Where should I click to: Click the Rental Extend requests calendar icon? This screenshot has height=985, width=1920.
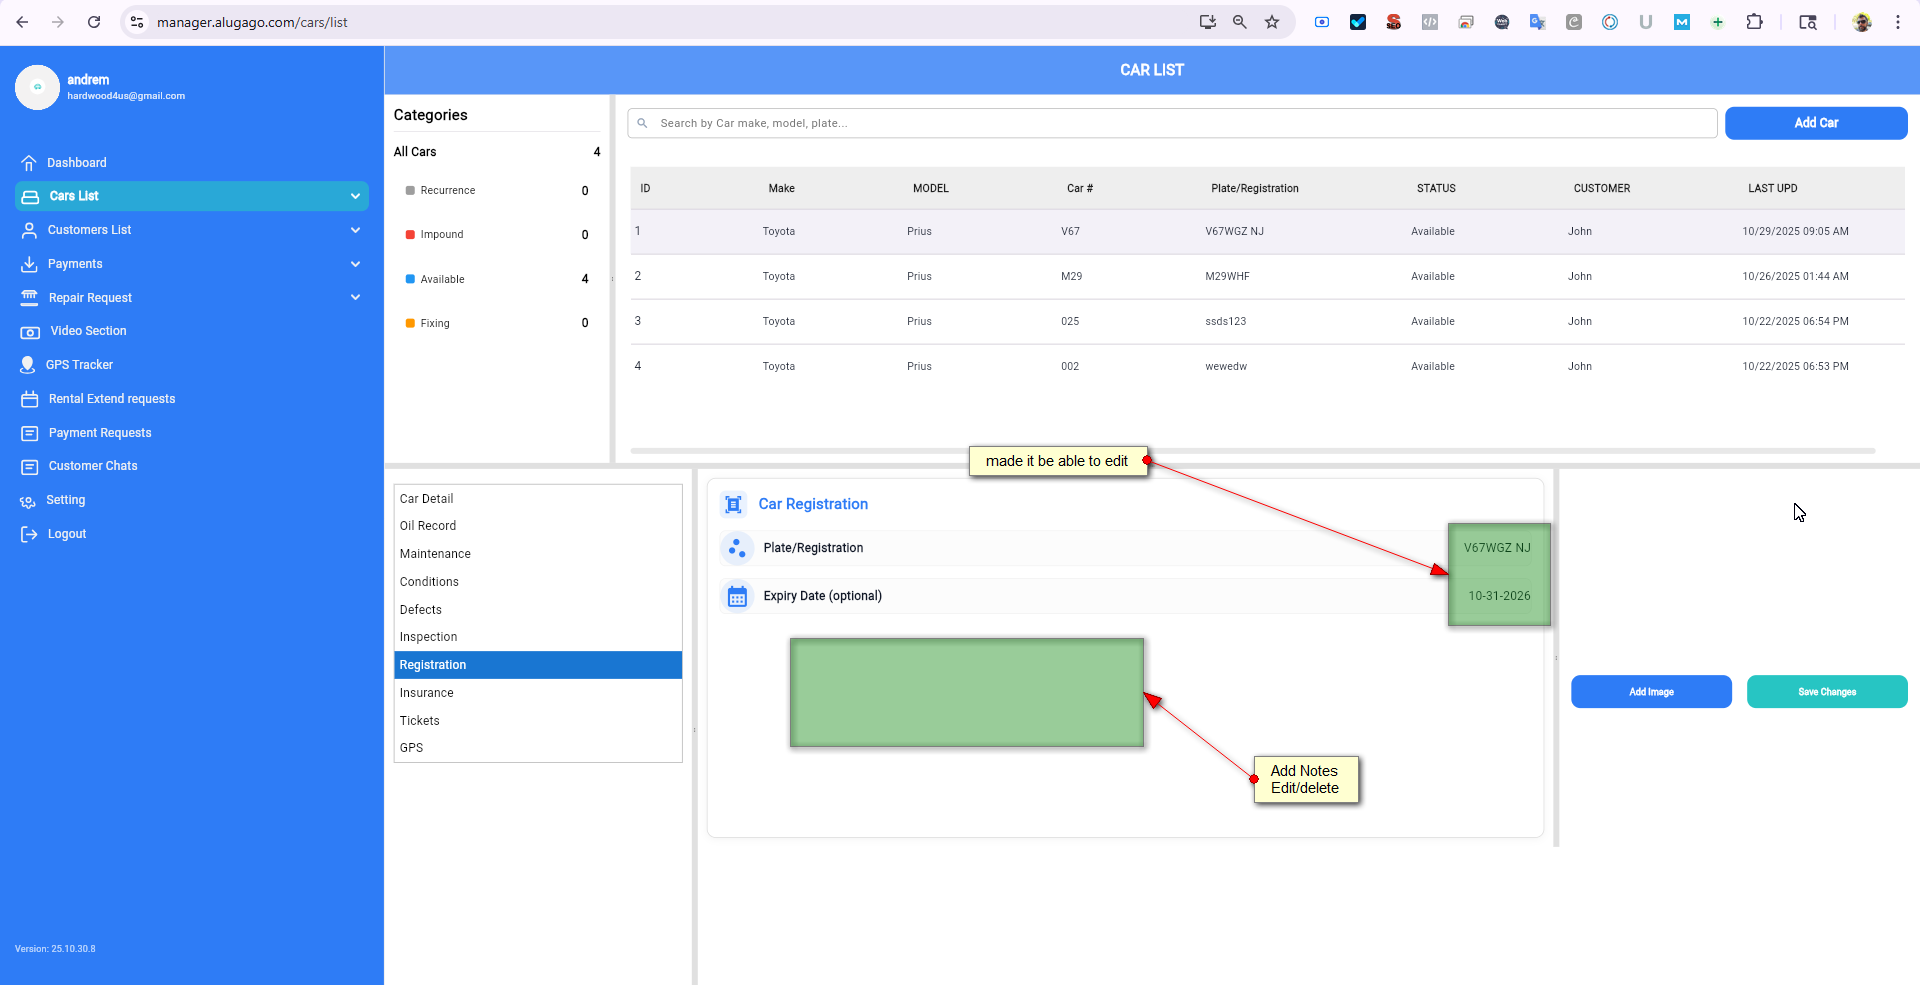[30, 399]
